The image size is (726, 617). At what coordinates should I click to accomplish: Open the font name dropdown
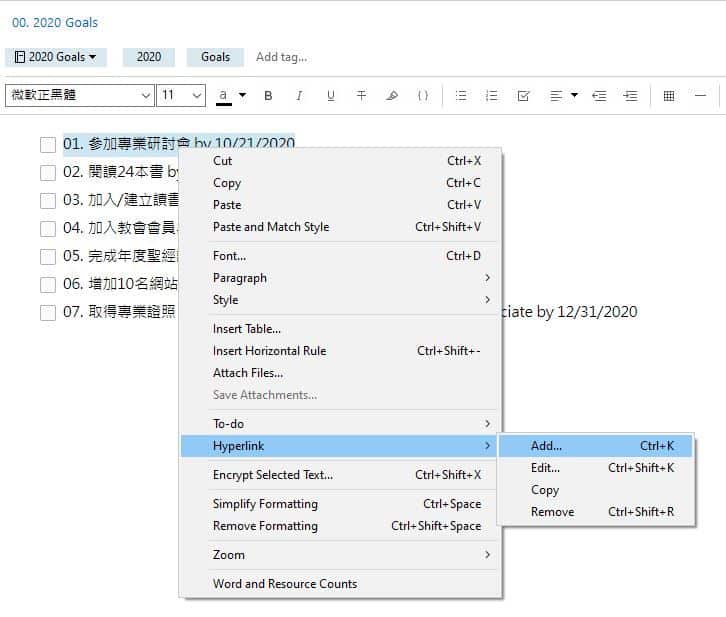[80, 96]
